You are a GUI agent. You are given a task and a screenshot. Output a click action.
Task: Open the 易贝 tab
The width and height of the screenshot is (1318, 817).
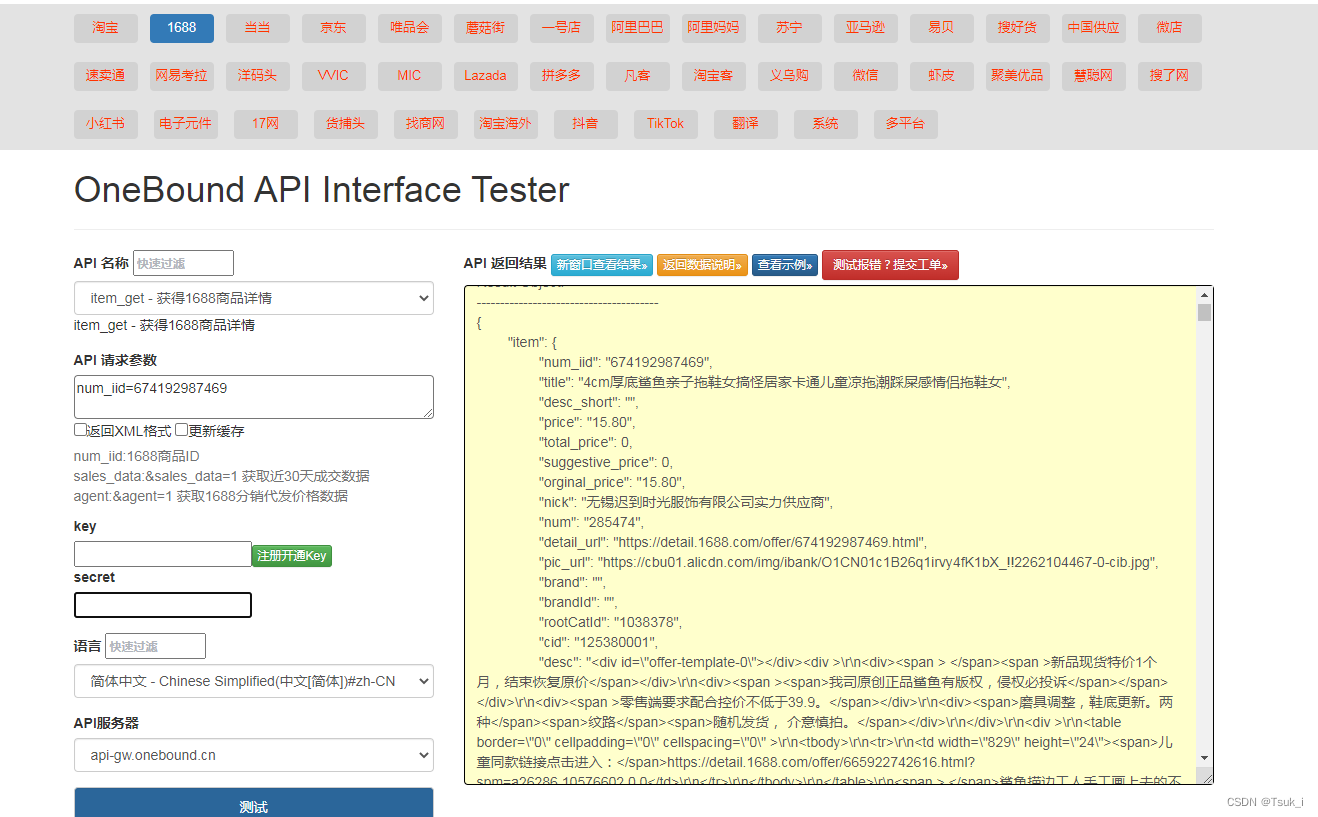pos(942,28)
